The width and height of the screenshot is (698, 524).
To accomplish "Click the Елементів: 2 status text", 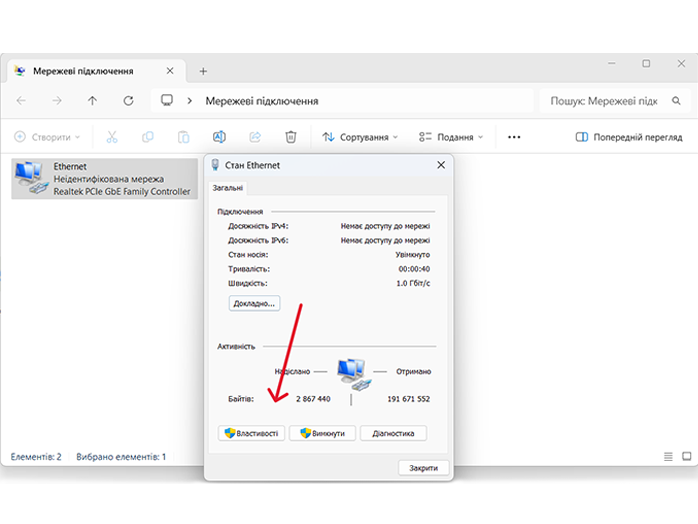I will [x=36, y=457].
